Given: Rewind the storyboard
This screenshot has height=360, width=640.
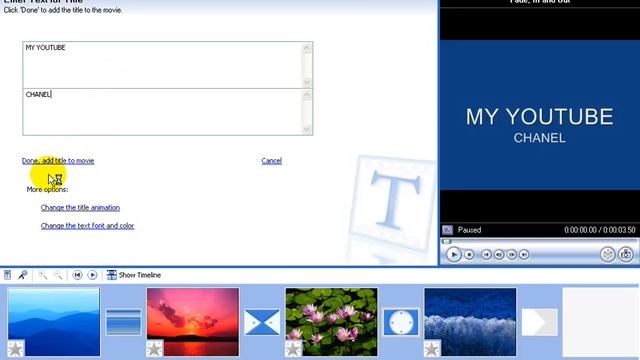Looking at the screenshot, I should click(x=77, y=275).
